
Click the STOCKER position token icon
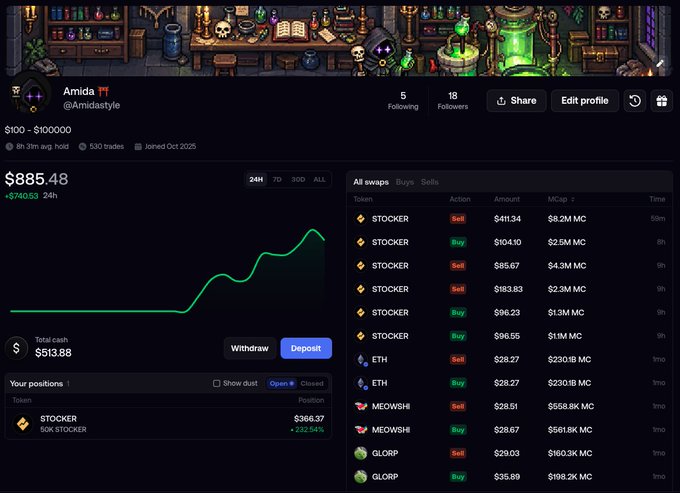(23, 424)
